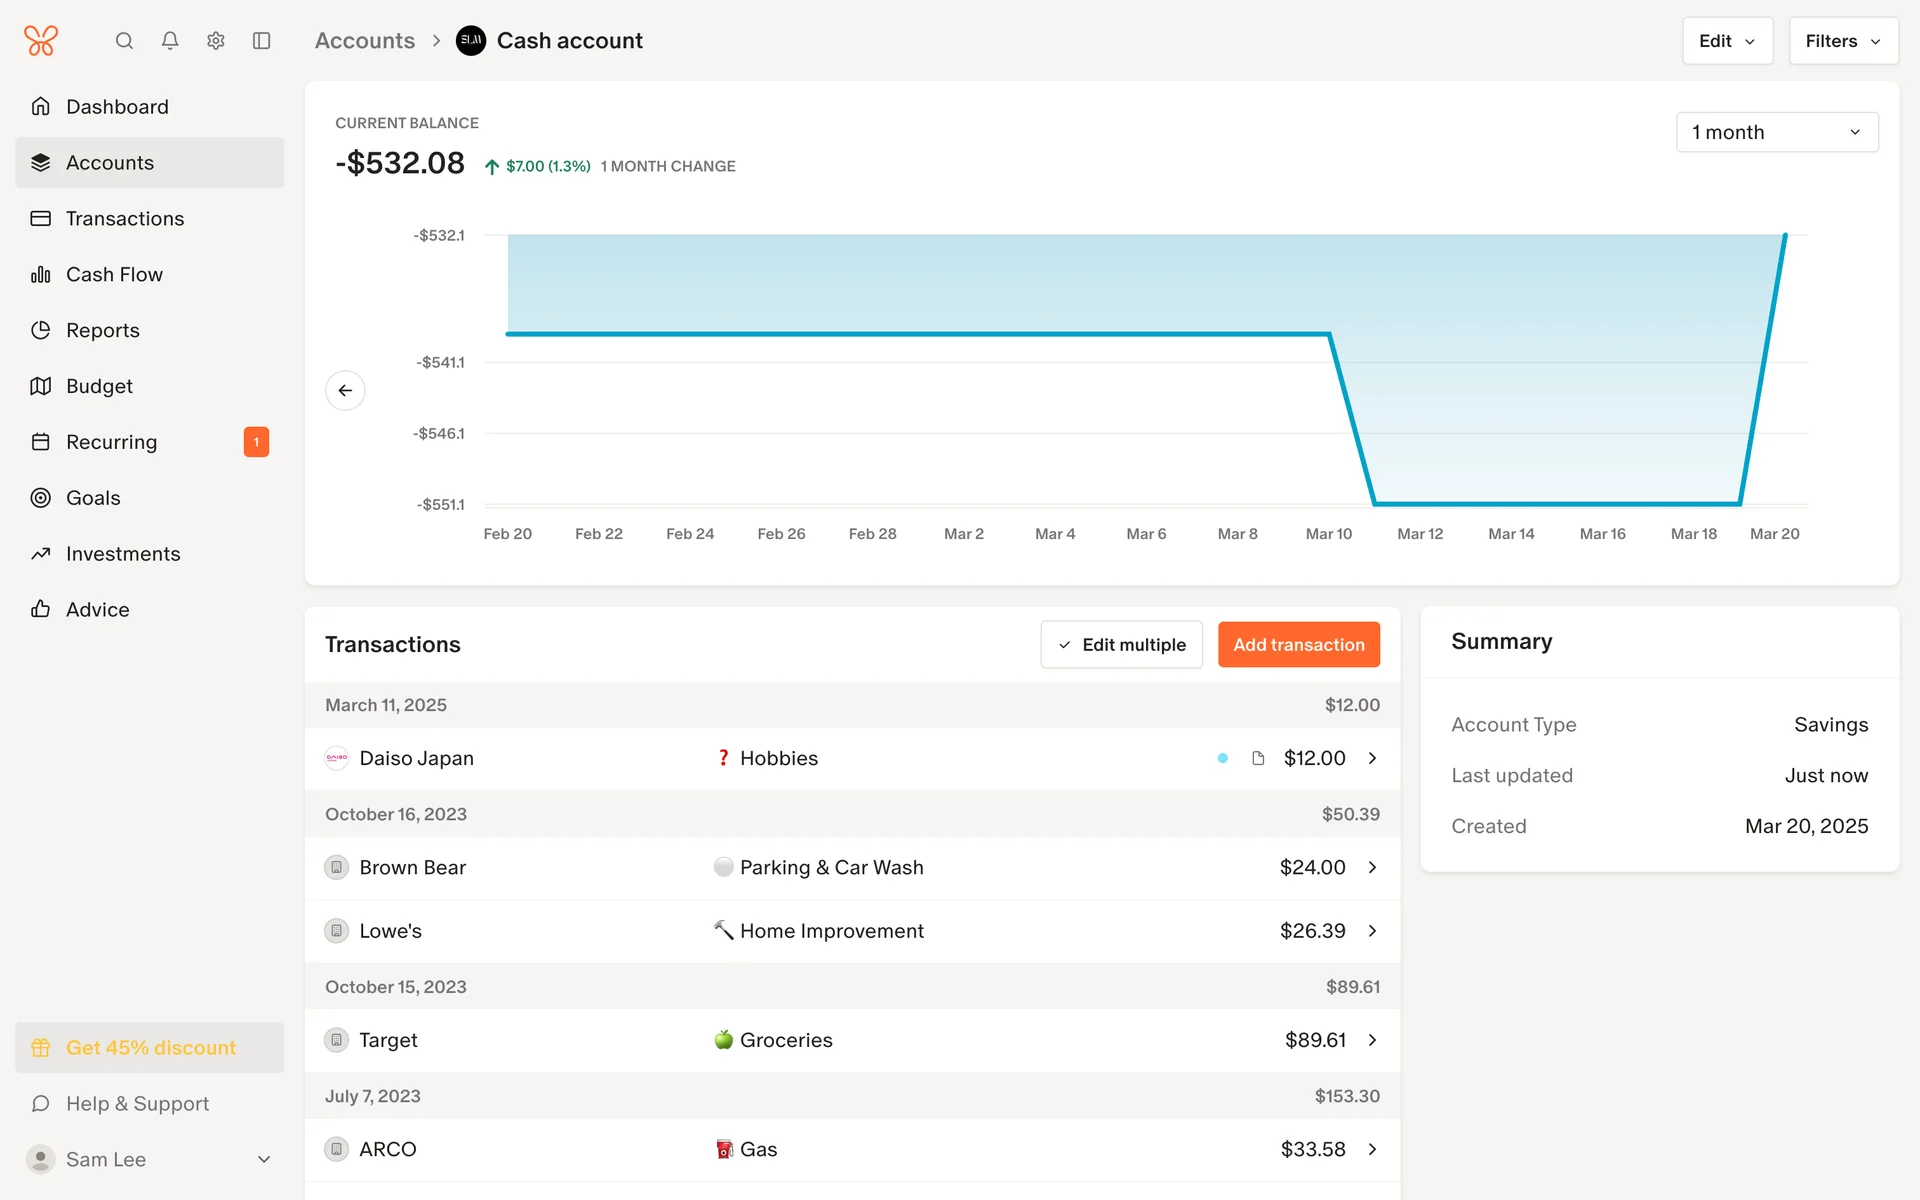The image size is (1920, 1200).
Task: Click the blue status dot on Daiso Japan
Action: [x=1222, y=758]
